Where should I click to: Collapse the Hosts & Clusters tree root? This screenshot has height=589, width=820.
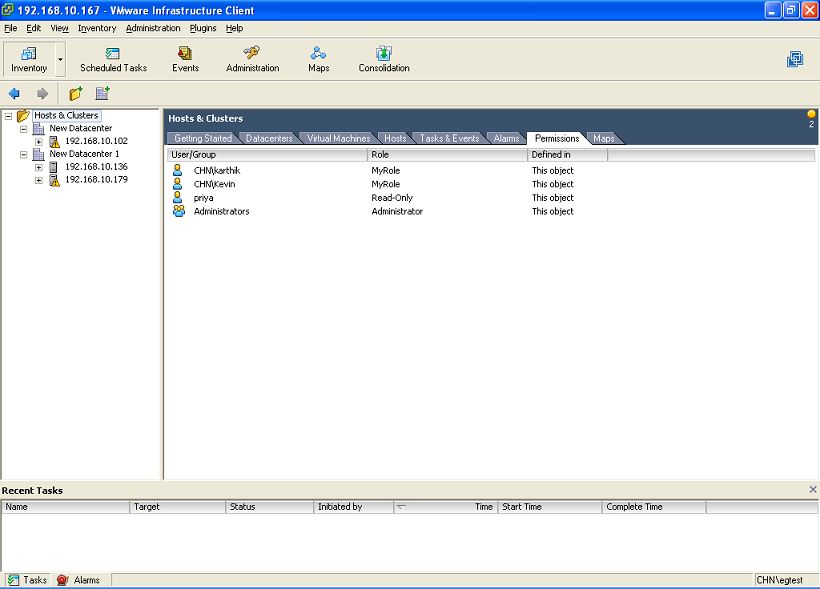[x=8, y=116]
